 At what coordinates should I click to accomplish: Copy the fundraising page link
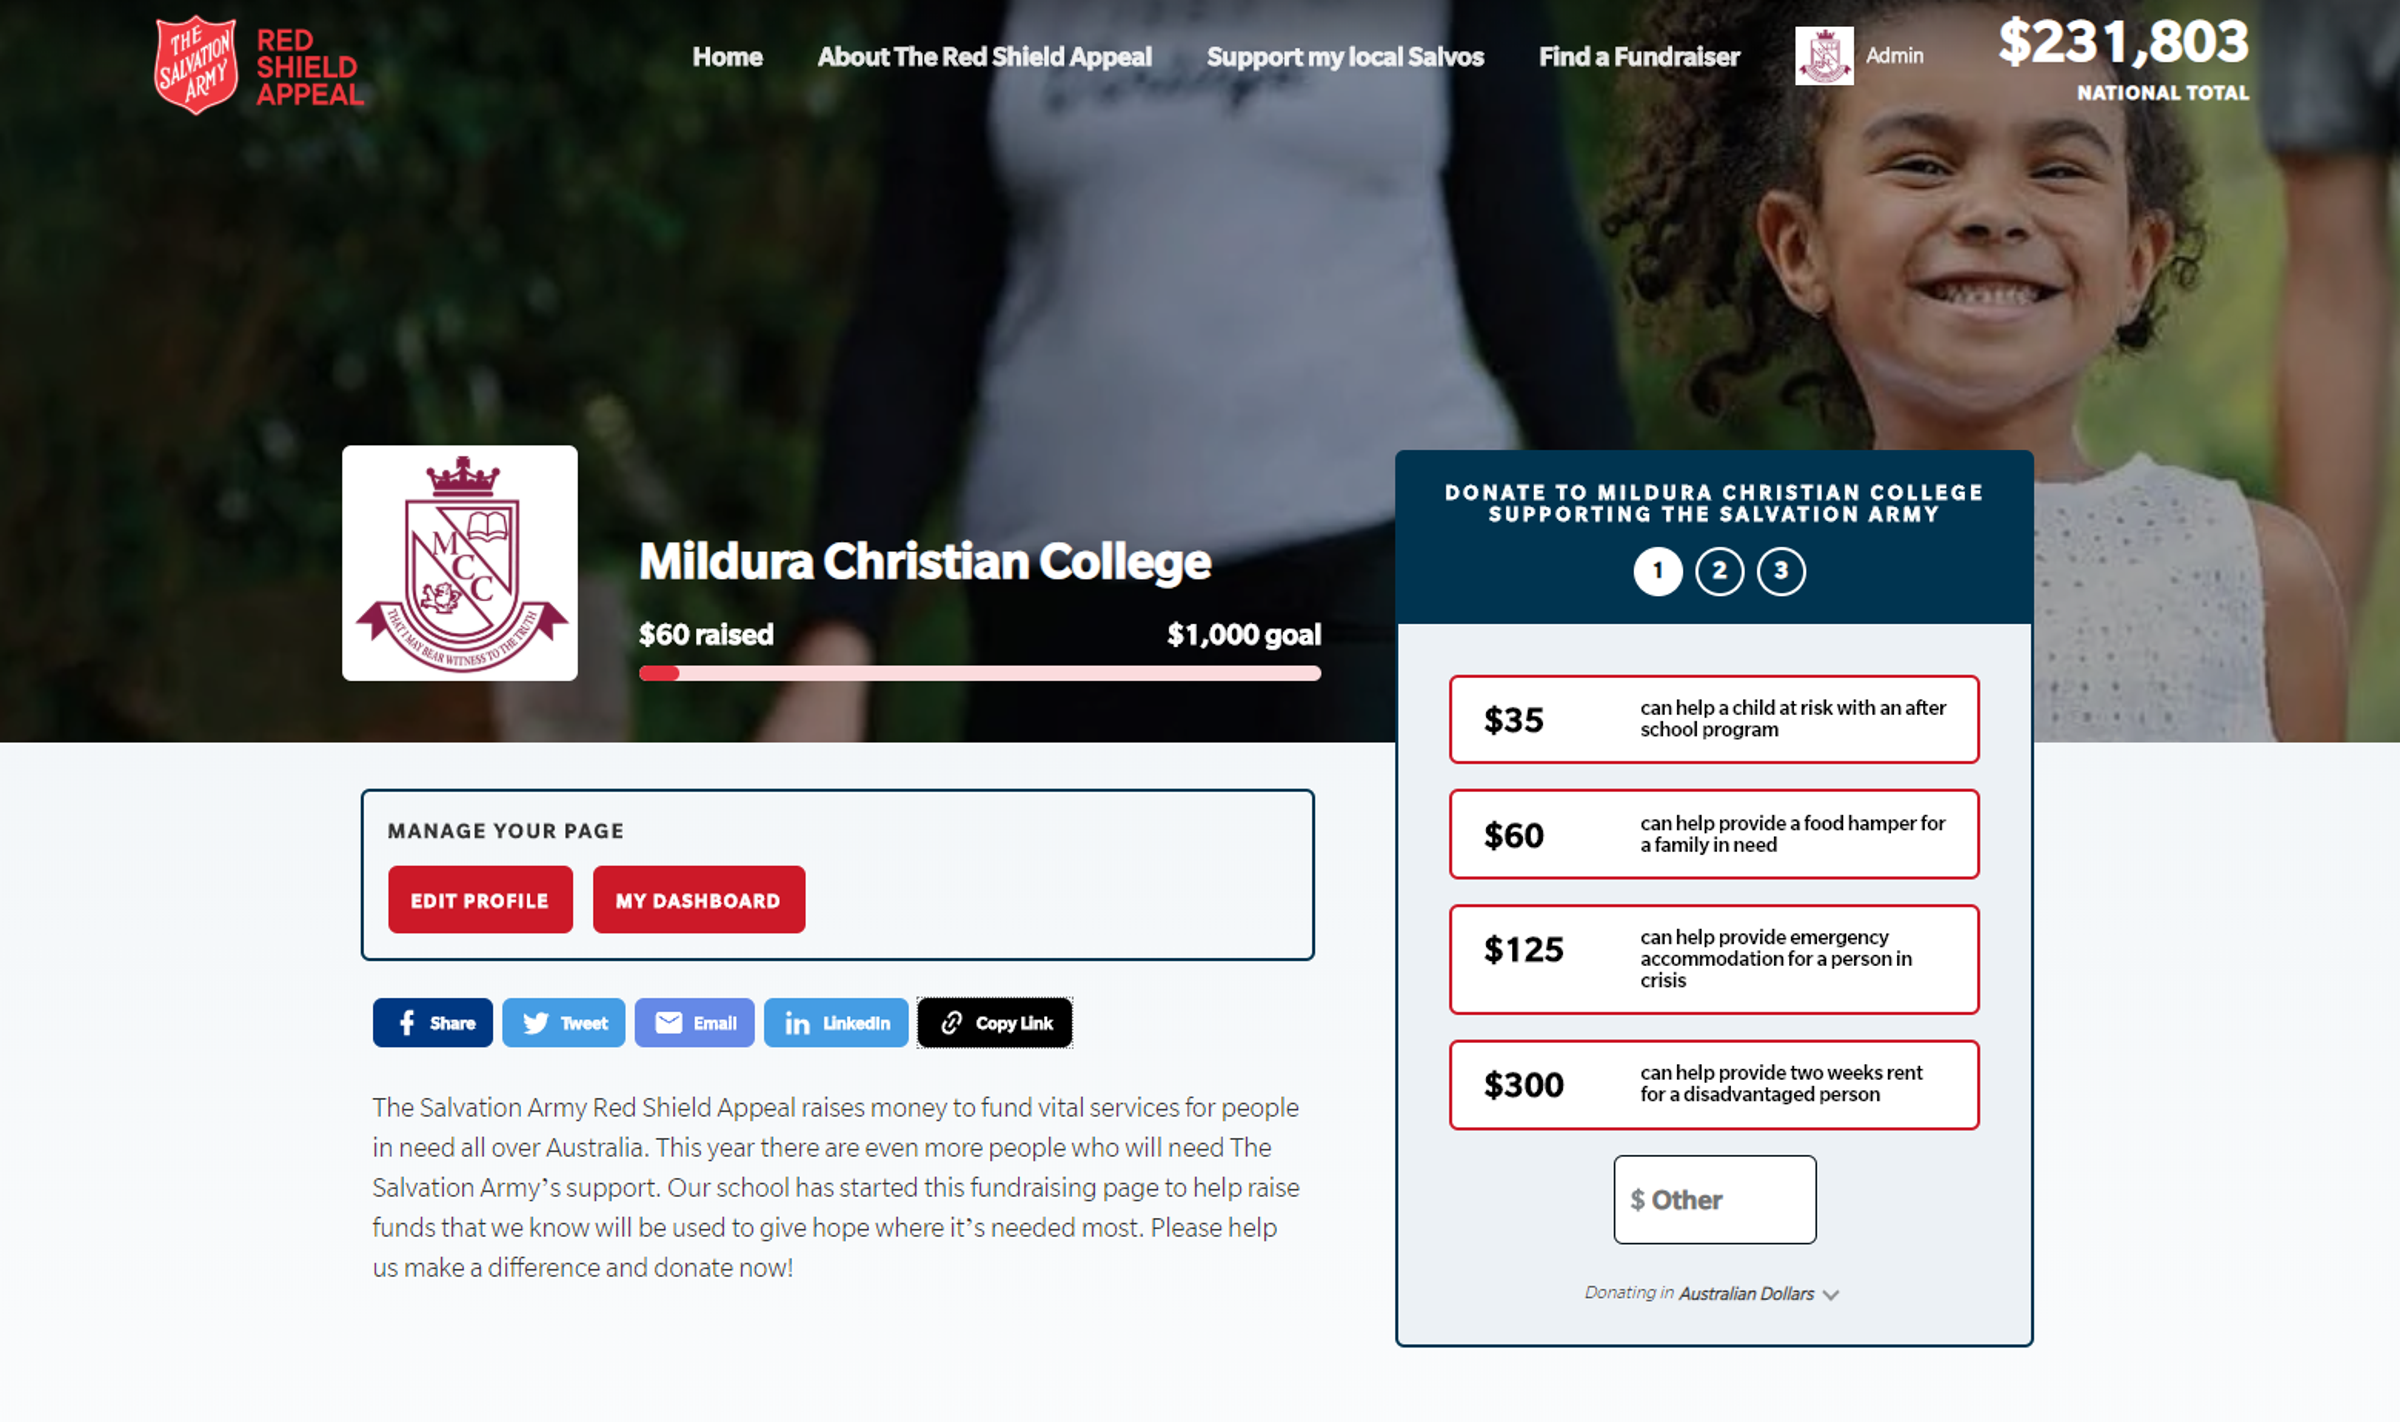tap(995, 1022)
